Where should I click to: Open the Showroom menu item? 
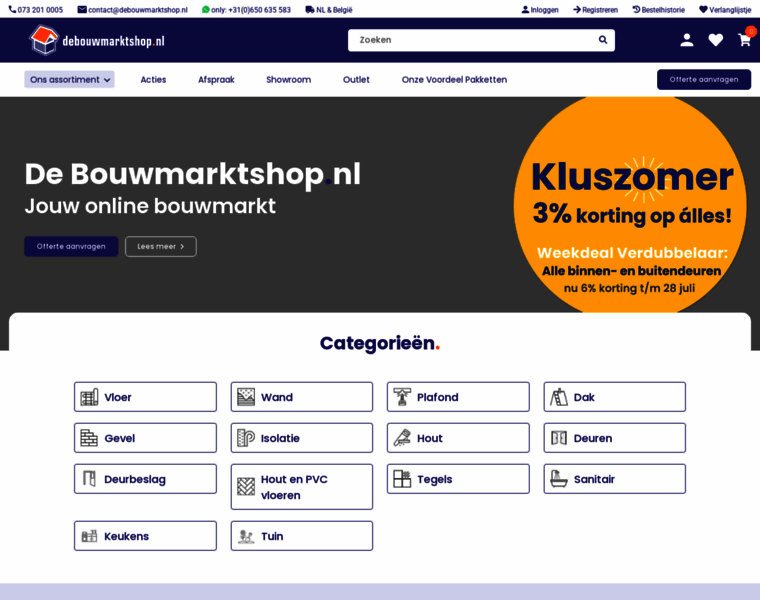coord(288,79)
